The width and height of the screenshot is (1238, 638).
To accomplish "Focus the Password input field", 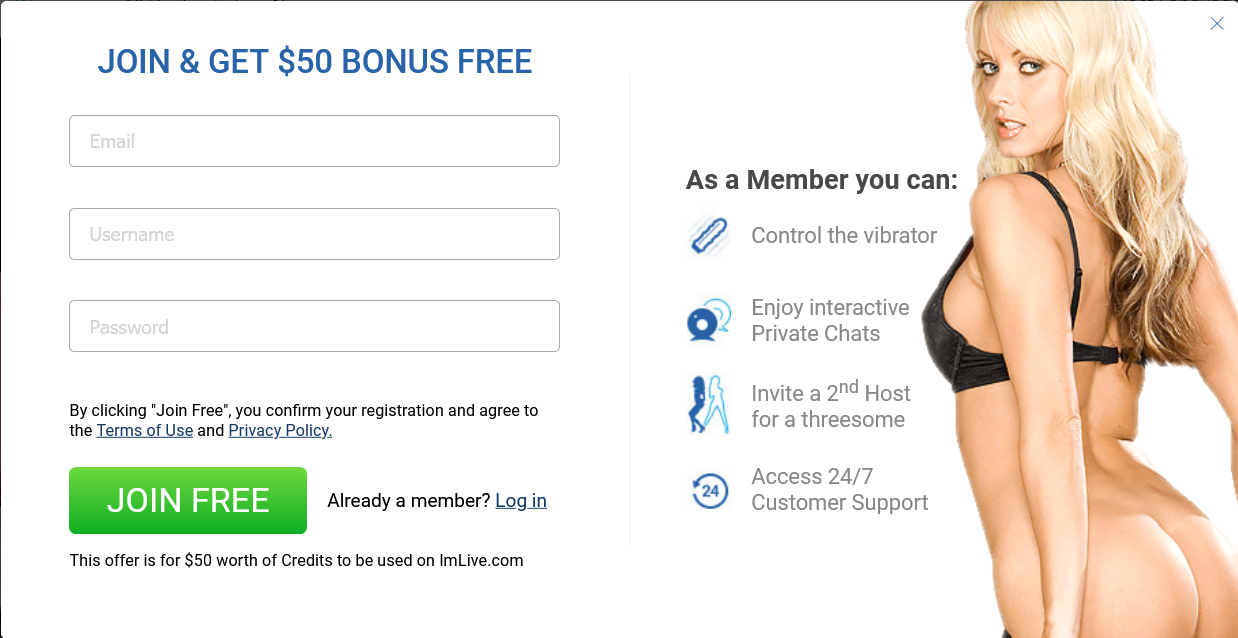I will click(314, 326).
